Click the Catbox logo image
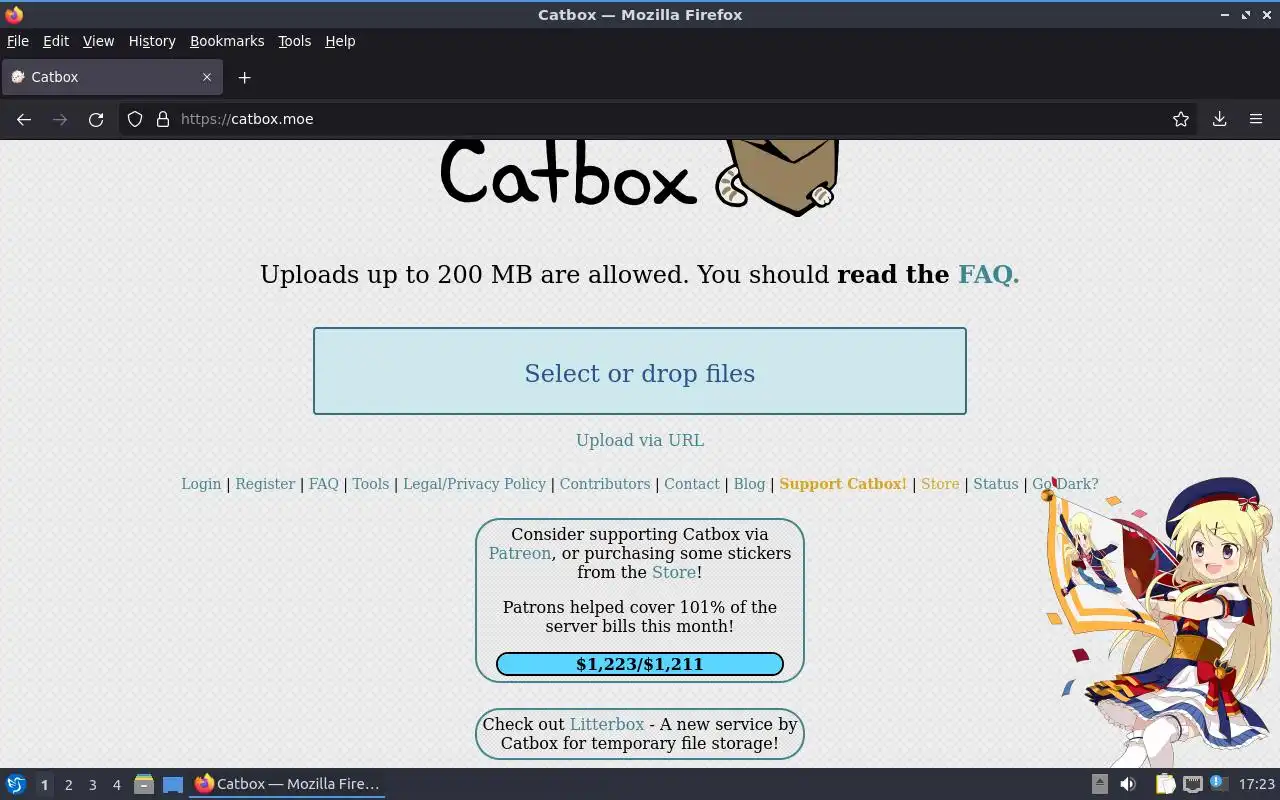Image resolution: width=1280 pixels, height=800 pixels. click(x=640, y=177)
